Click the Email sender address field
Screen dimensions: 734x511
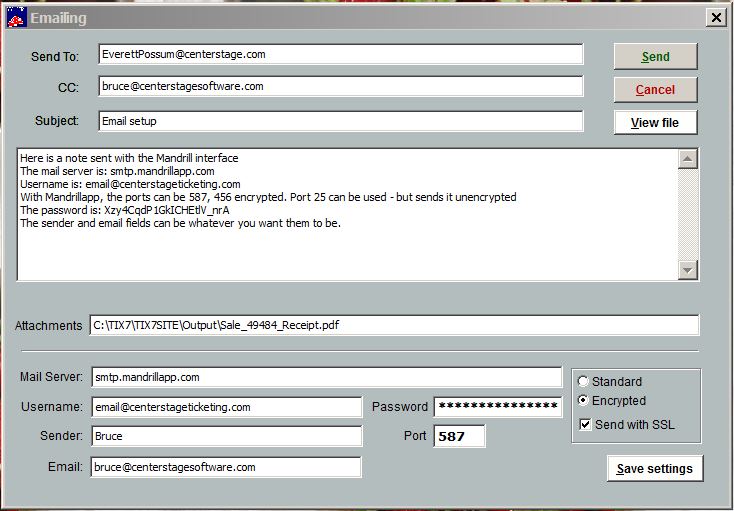(226, 467)
